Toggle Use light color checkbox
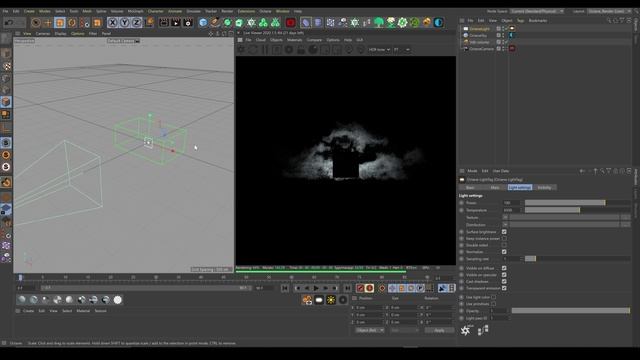The image size is (640, 360). (x=493, y=297)
